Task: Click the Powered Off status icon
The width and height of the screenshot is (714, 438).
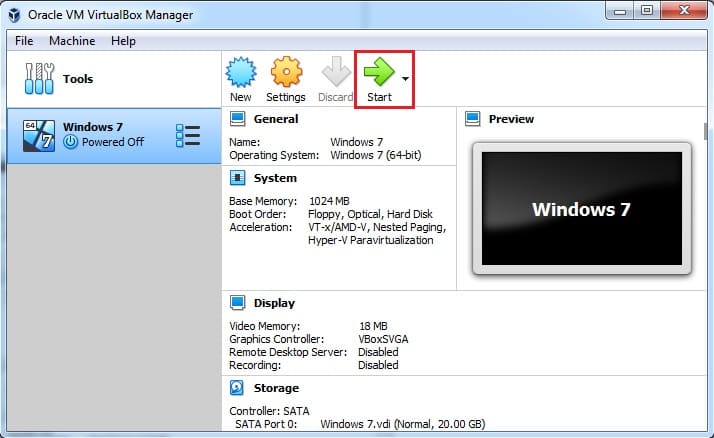Action: click(x=70, y=142)
